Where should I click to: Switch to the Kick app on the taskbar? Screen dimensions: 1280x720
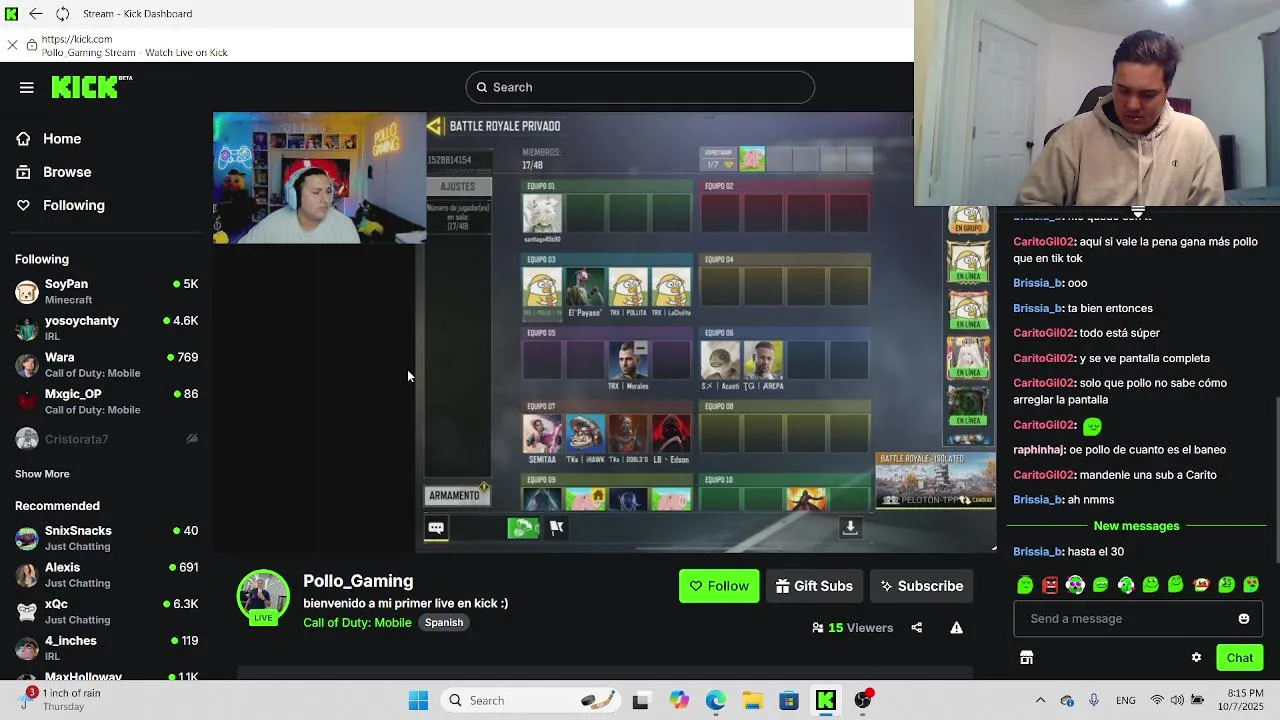pos(826,701)
